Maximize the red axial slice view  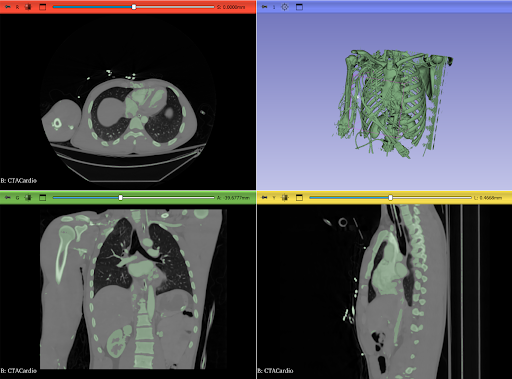[x=43, y=7]
